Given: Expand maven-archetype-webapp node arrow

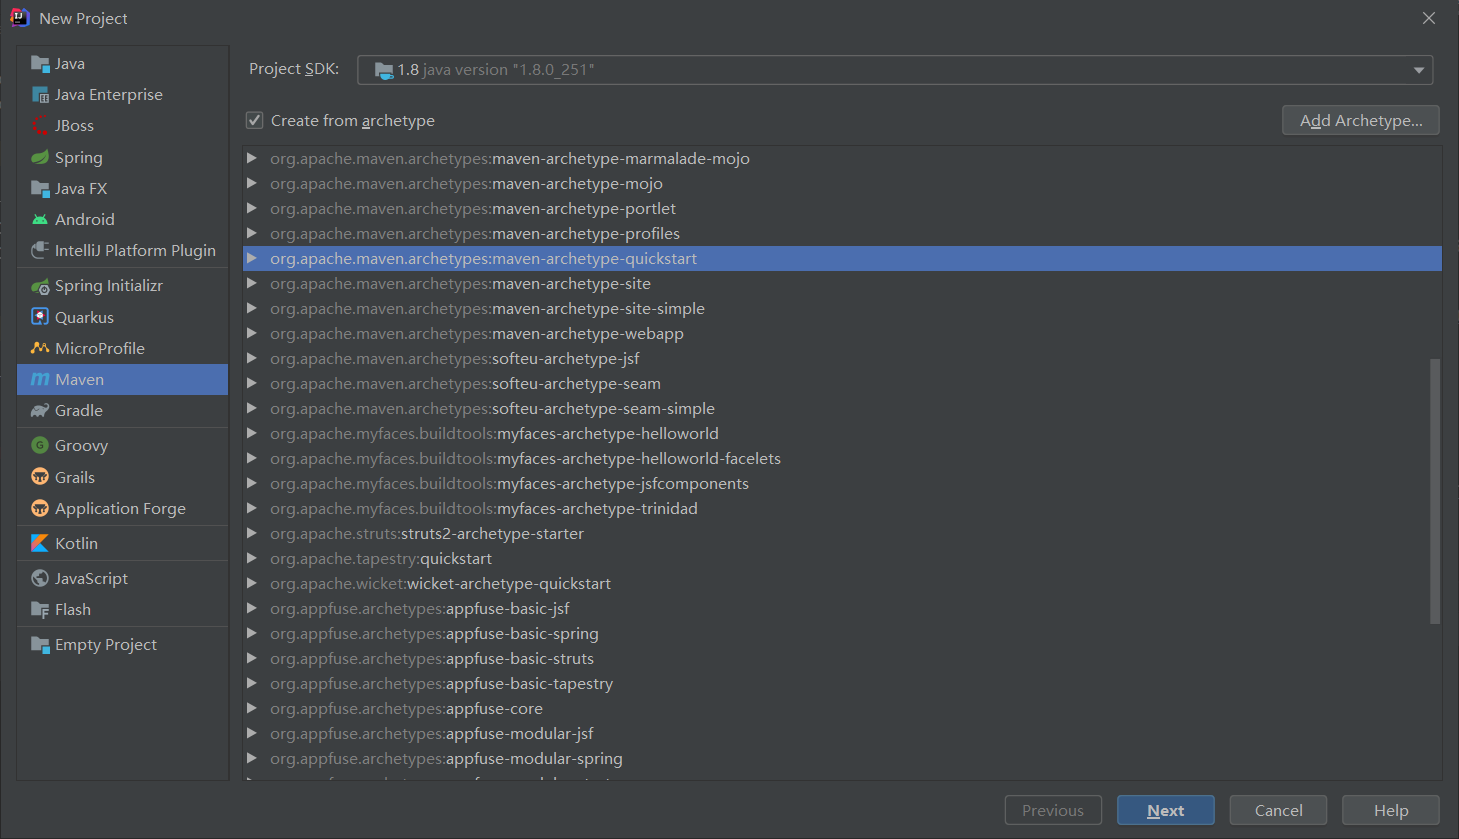Looking at the screenshot, I should (x=252, y=333).
